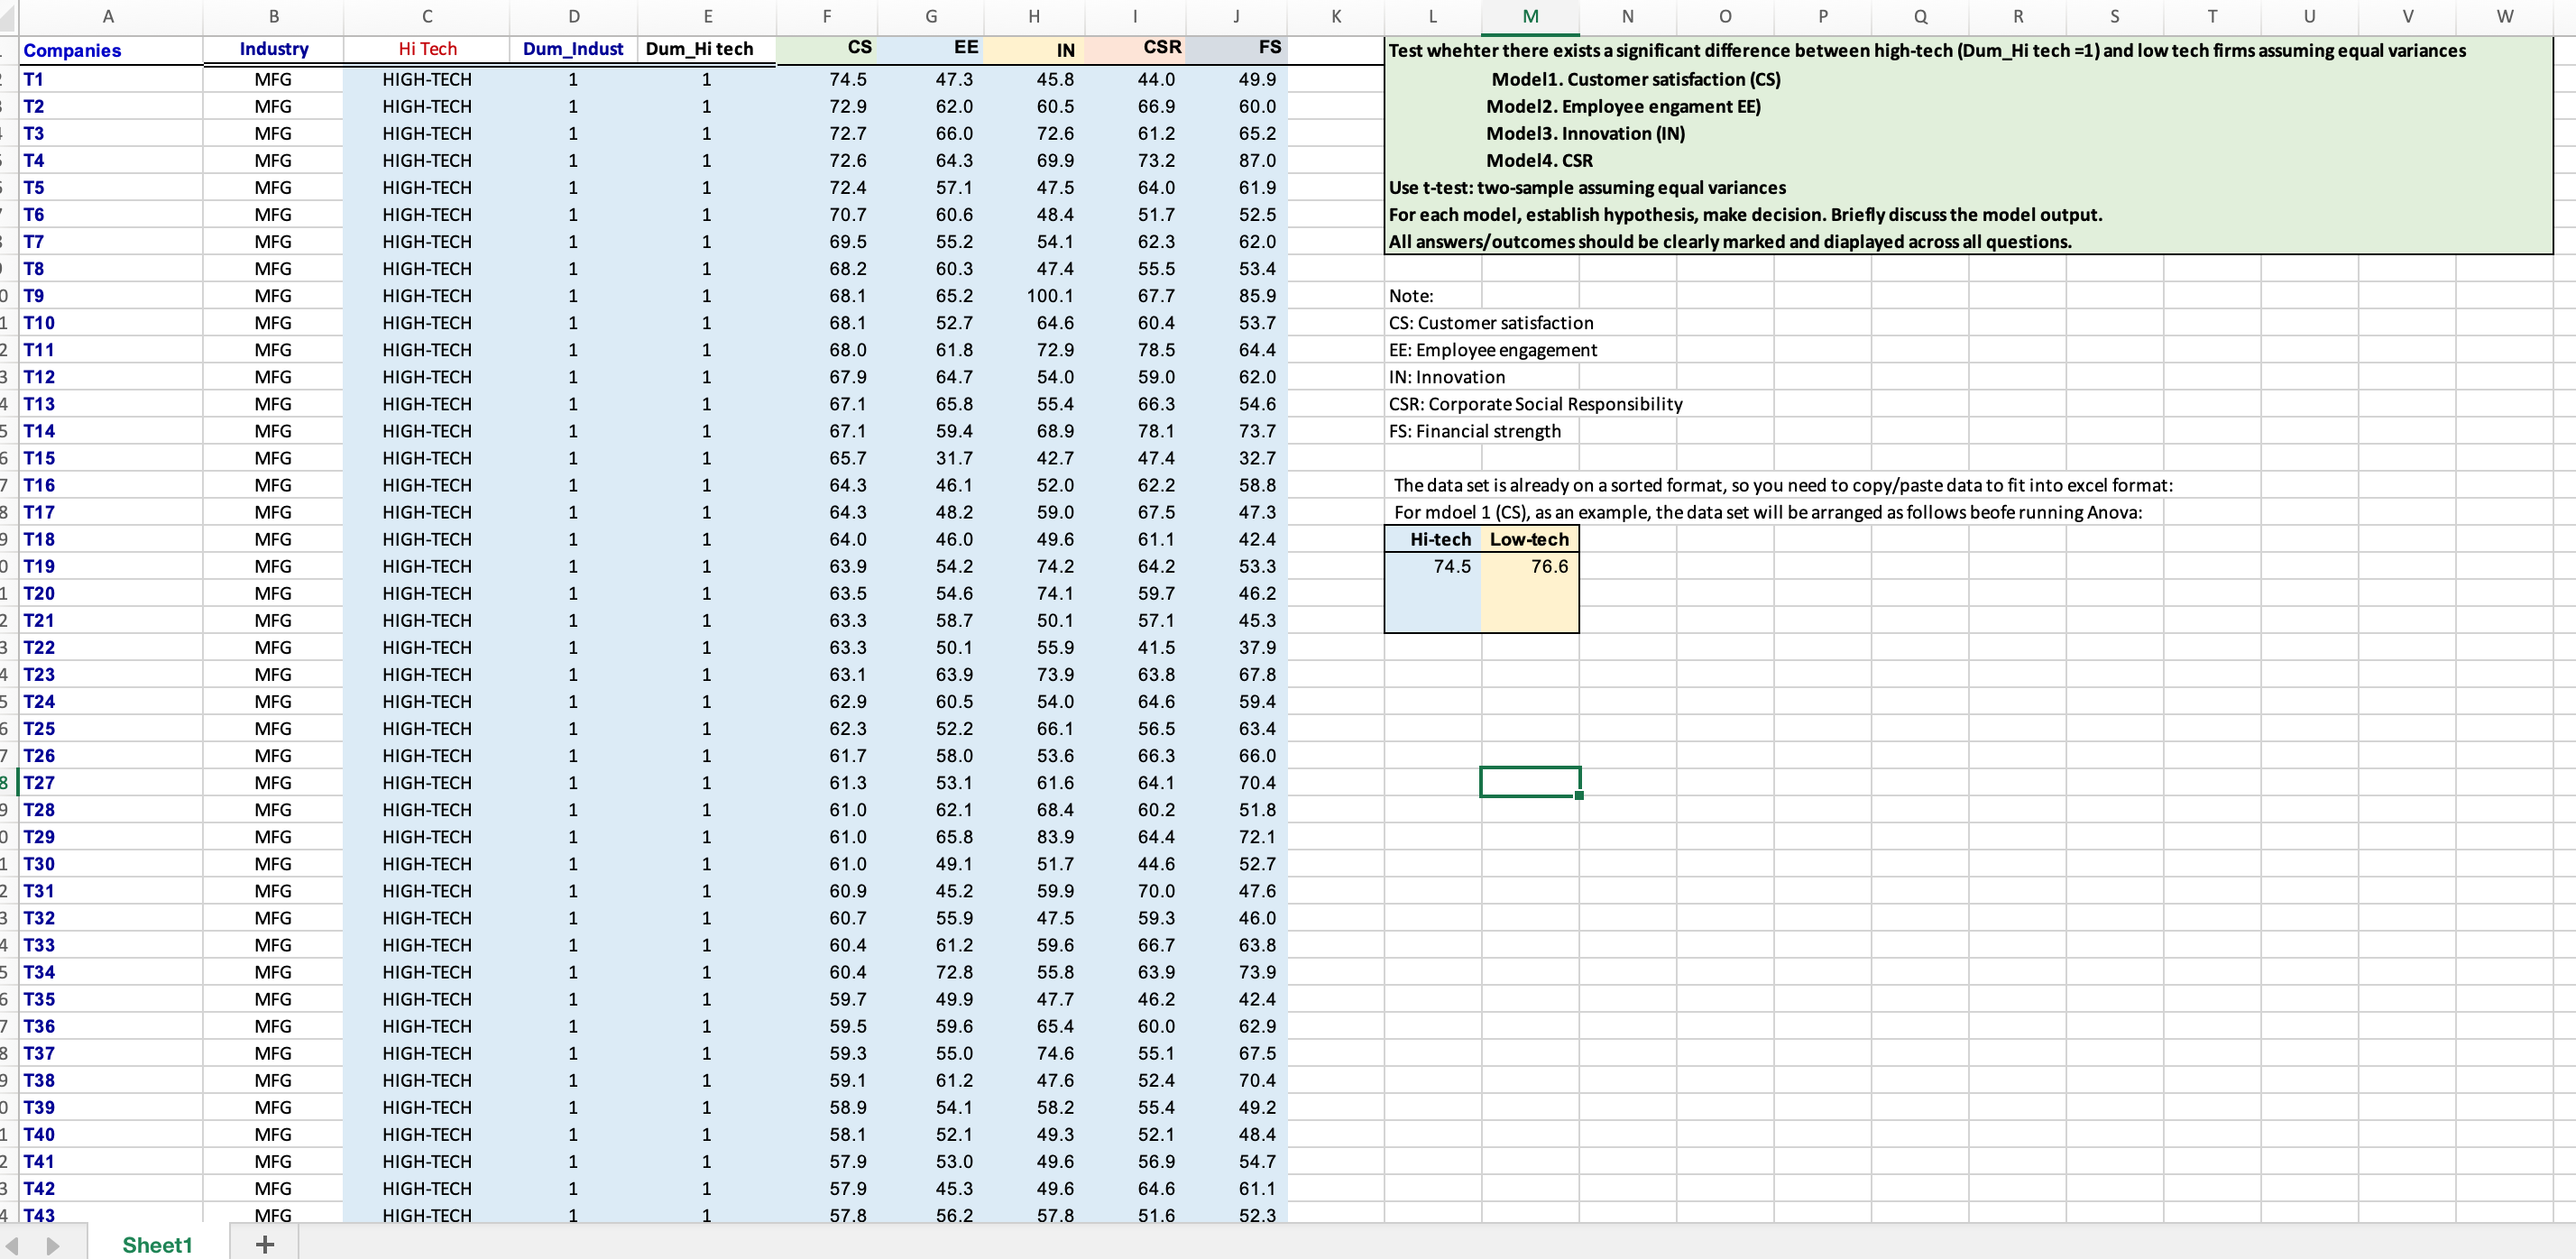Viewport: 2576px width, 1259px height.
Task: Select the Dum_Indust header cell
Action: click(x=572, y=49)
